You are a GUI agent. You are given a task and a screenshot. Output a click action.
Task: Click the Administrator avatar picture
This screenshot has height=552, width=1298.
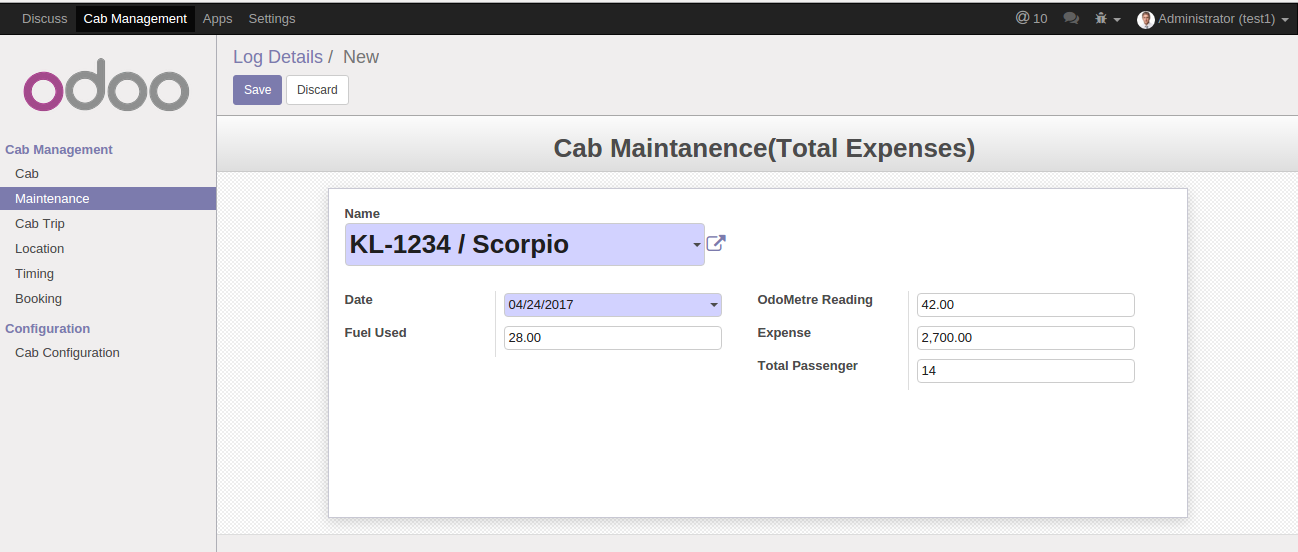click(1146, 19)
